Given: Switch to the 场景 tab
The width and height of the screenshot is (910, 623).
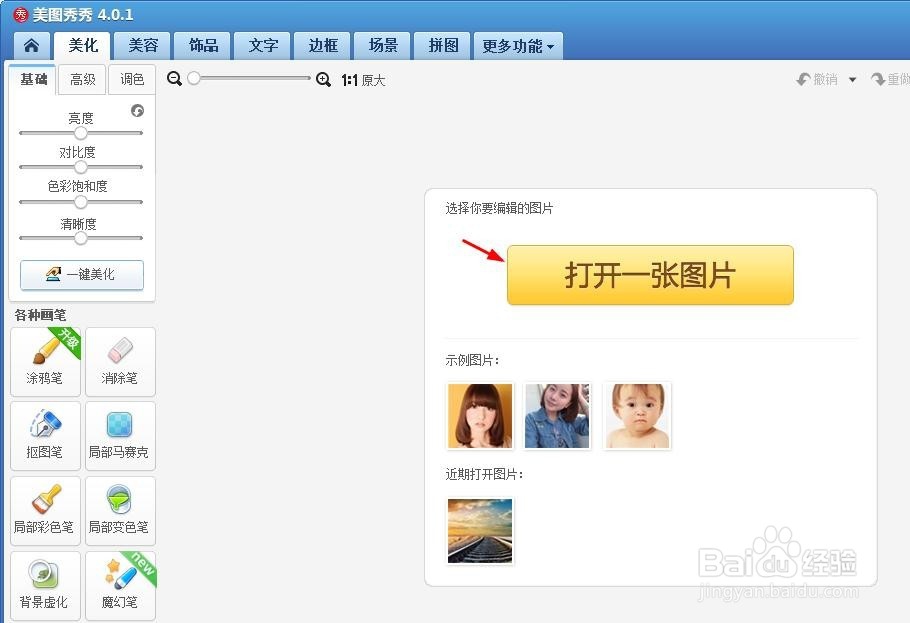Looking at the screenshot, I should pyautogui.click(x=383, y=46).
